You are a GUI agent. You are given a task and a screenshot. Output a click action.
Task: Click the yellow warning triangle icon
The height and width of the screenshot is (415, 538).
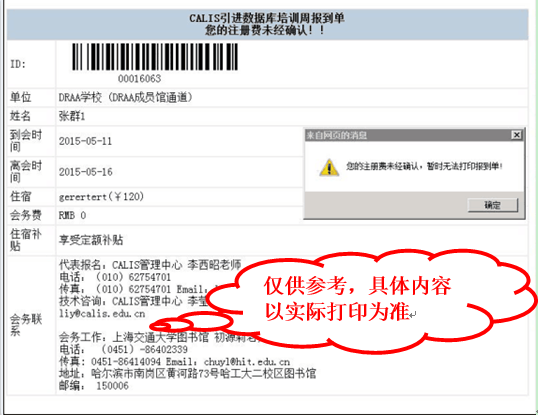coord(329,167)
